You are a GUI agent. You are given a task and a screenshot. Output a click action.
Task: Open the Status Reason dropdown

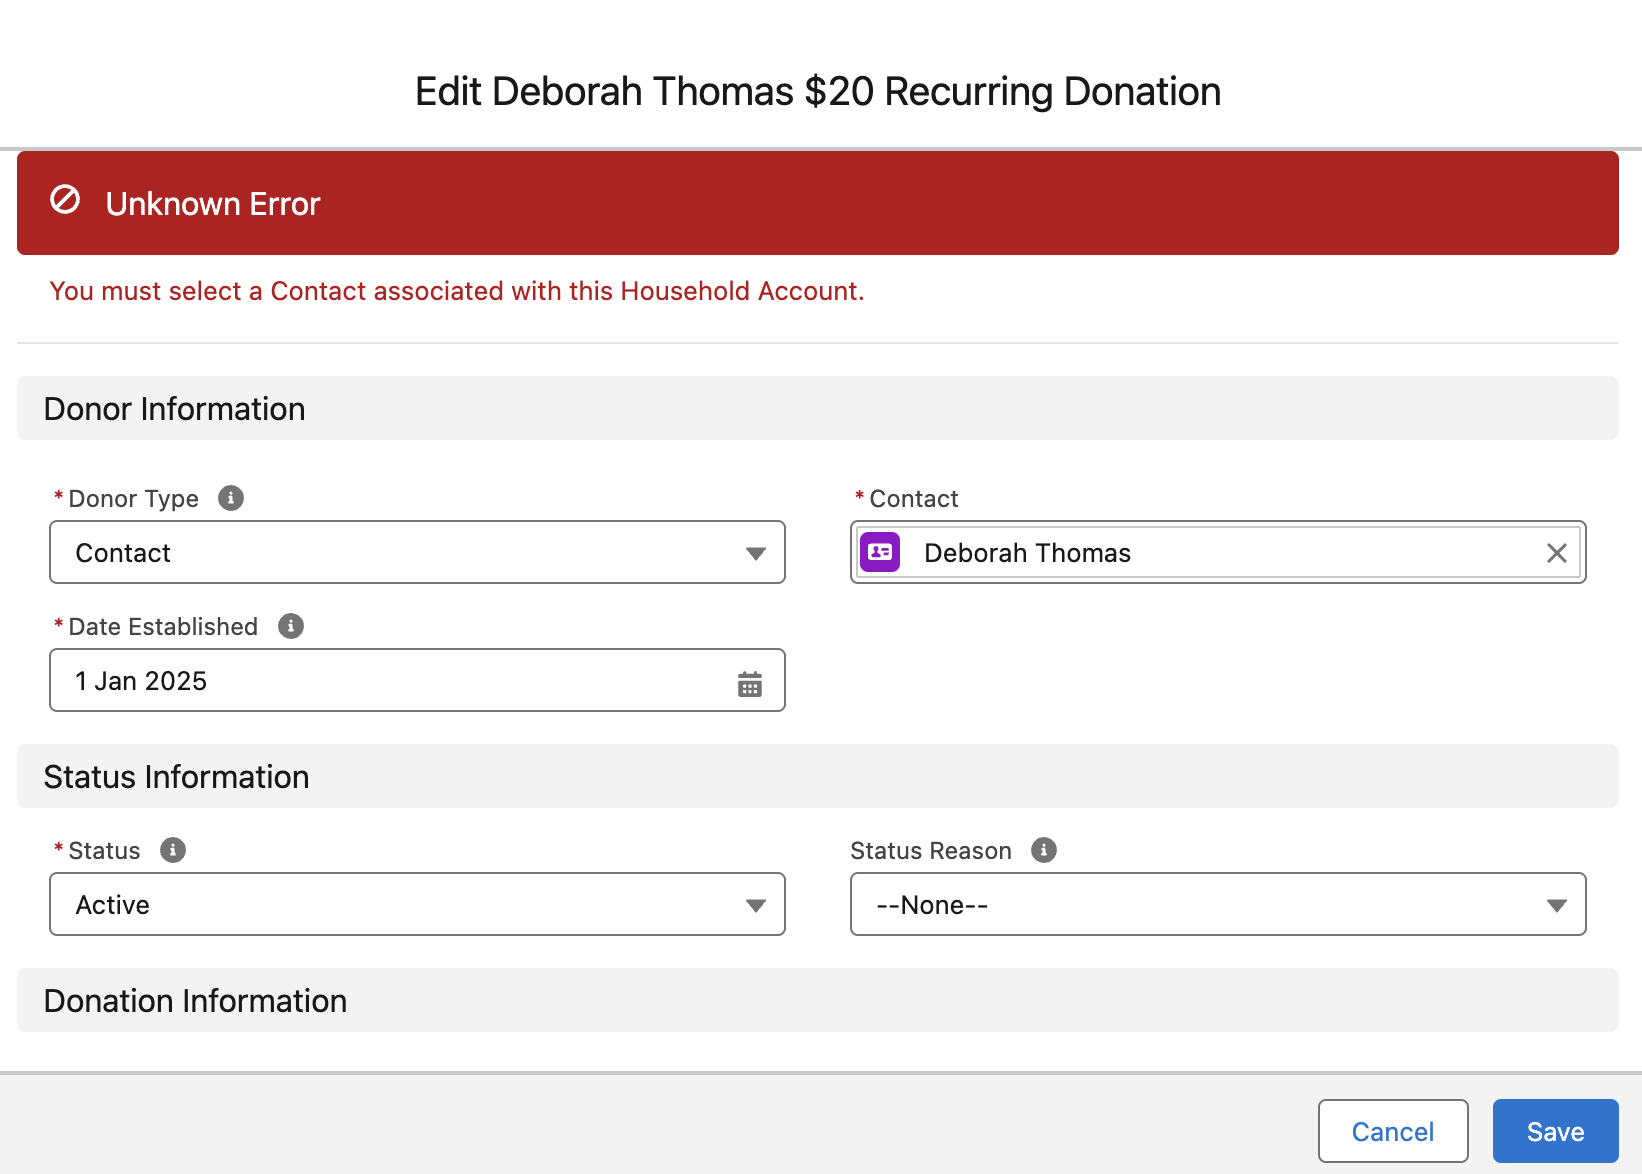(x=1217, y=904)
